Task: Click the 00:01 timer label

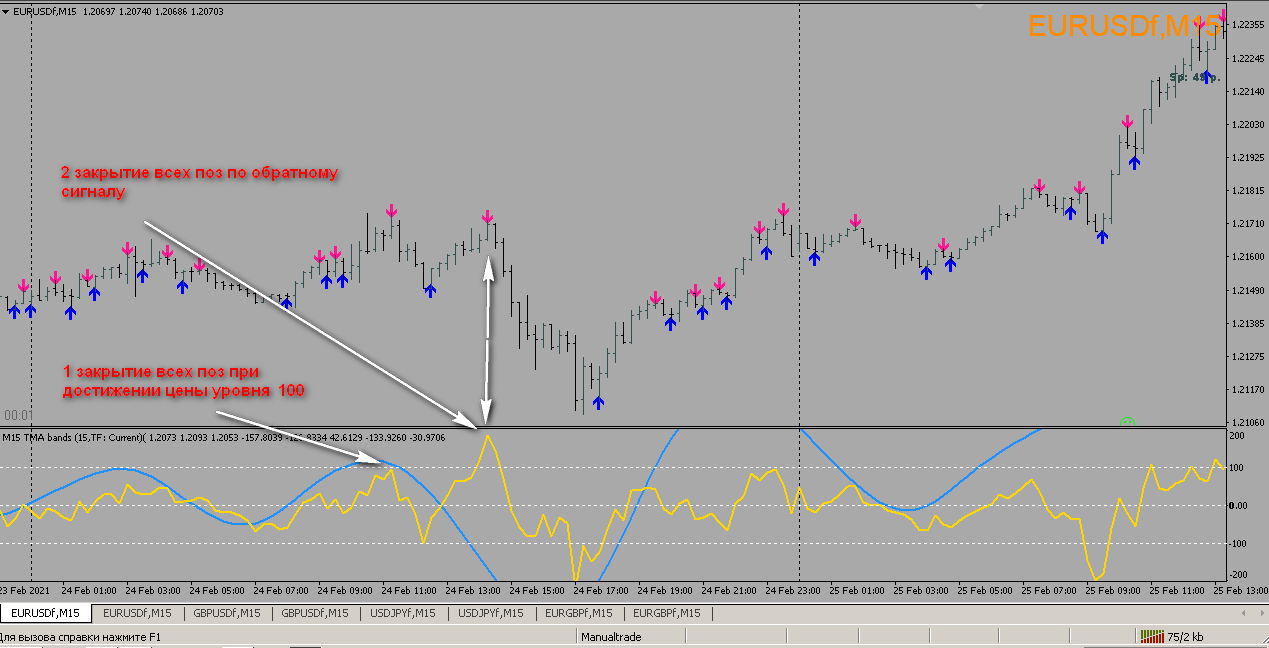Action: click(x=18, y=414)
